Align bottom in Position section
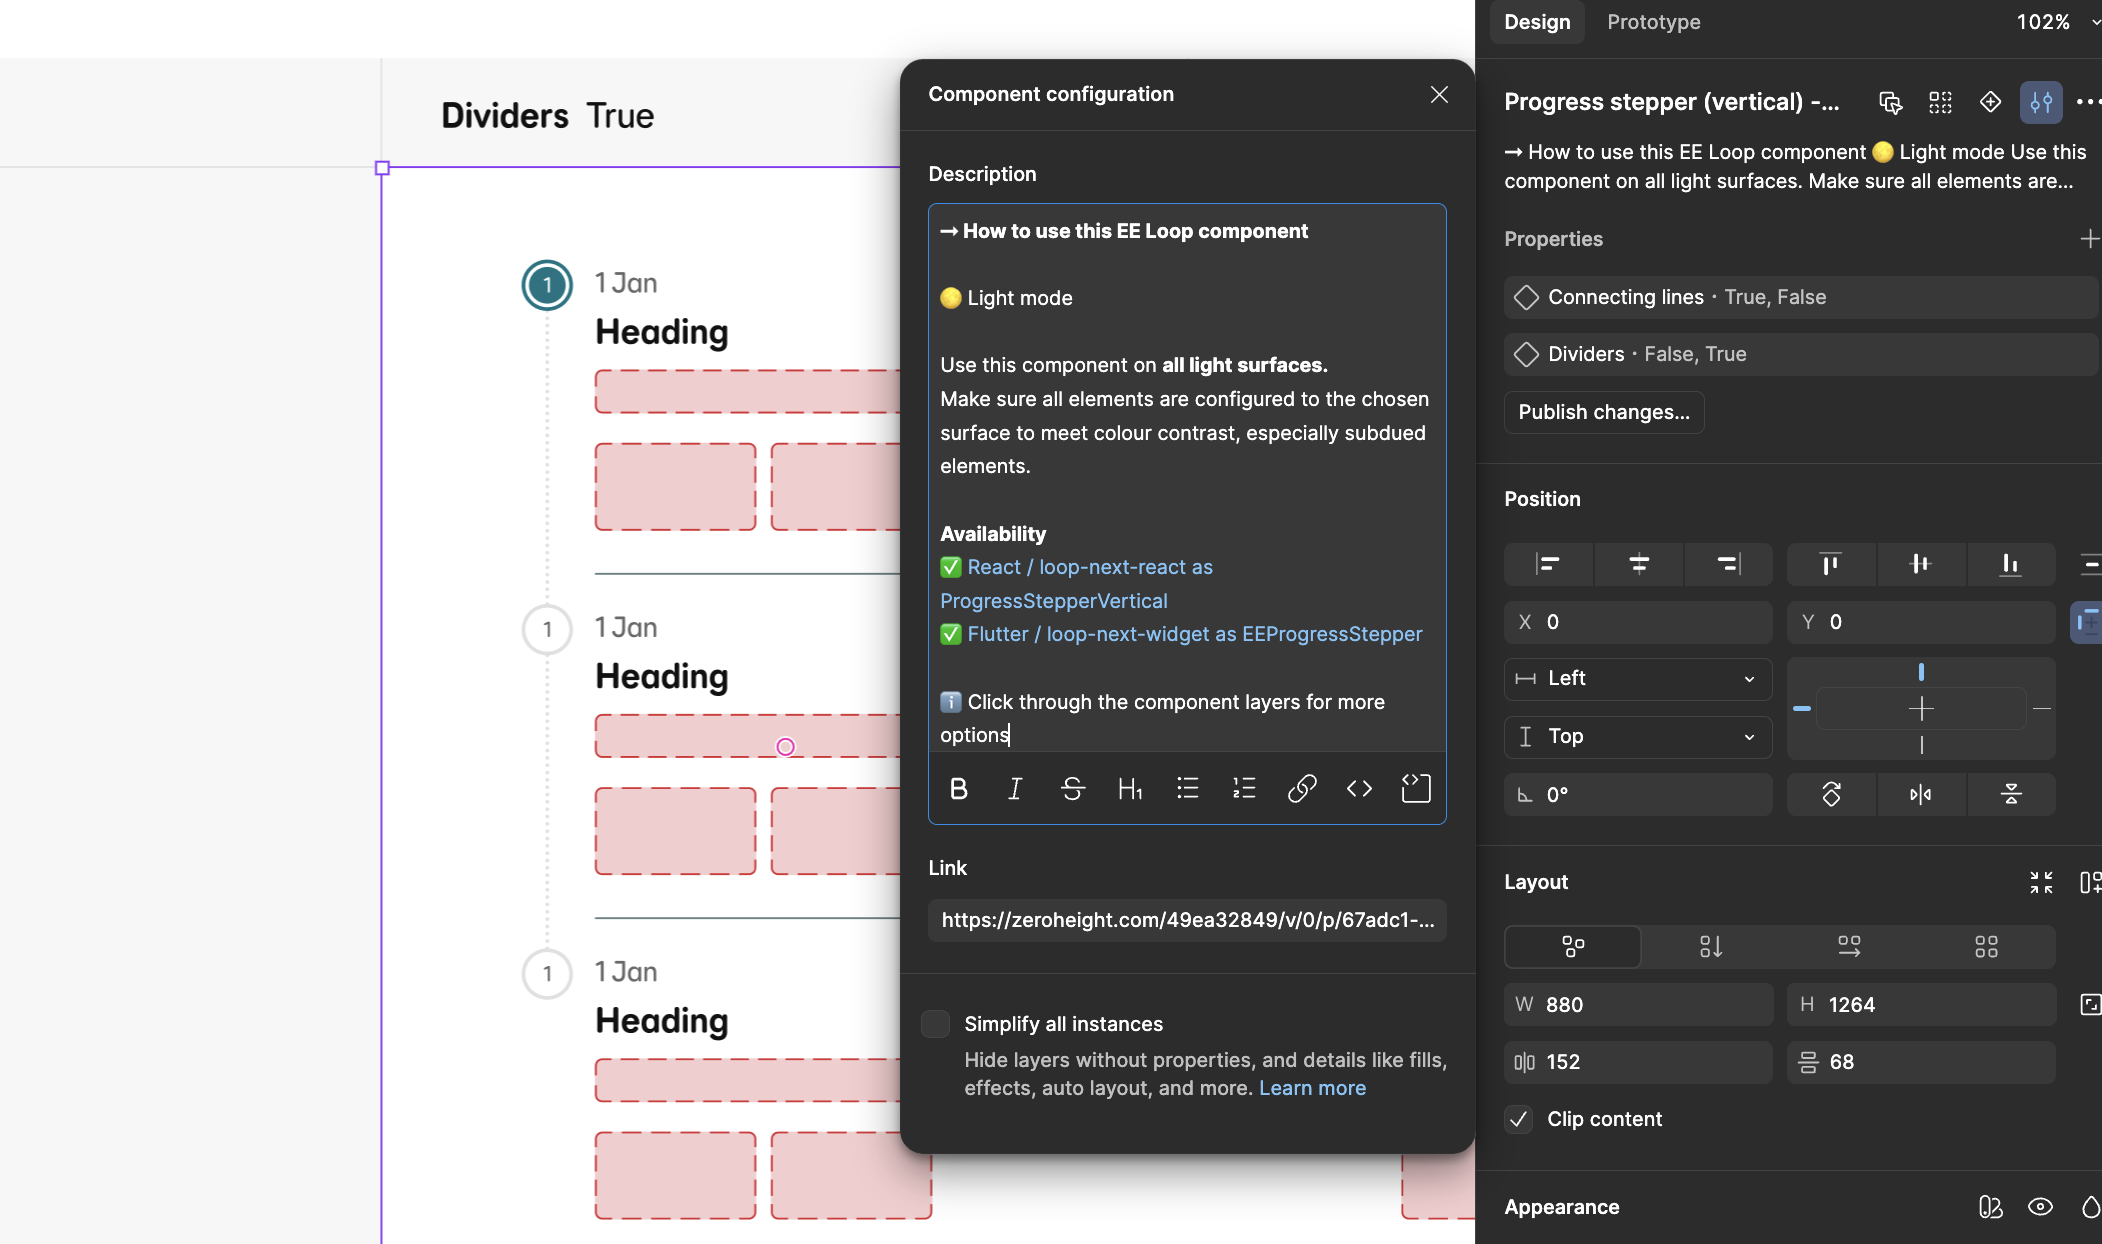The height and width of the screenshot is (1244, 2102). point(2010,564)
